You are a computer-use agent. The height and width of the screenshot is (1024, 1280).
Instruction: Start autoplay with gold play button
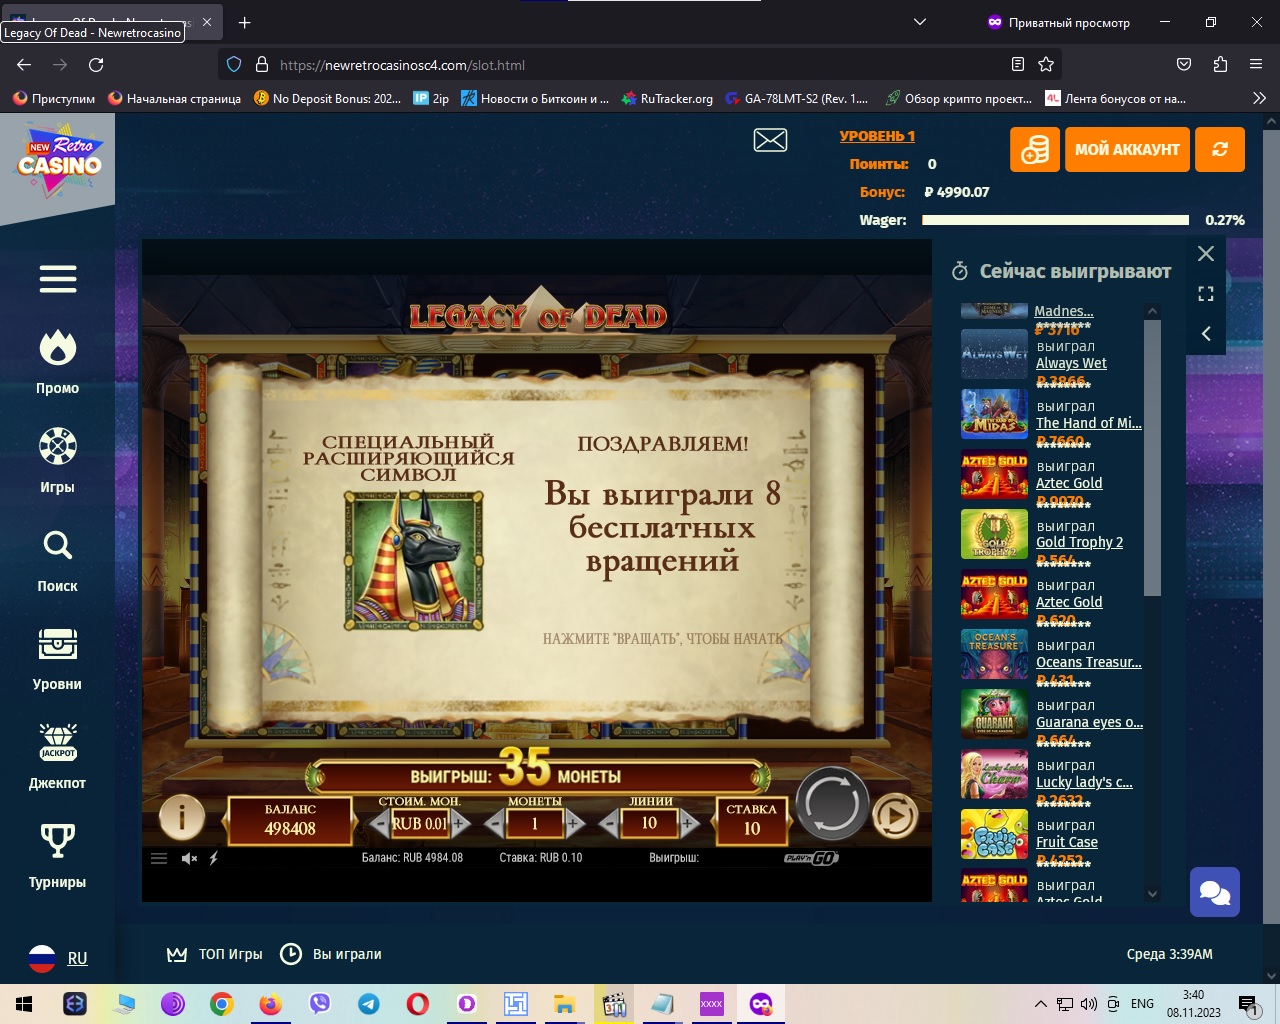(895, 817)
